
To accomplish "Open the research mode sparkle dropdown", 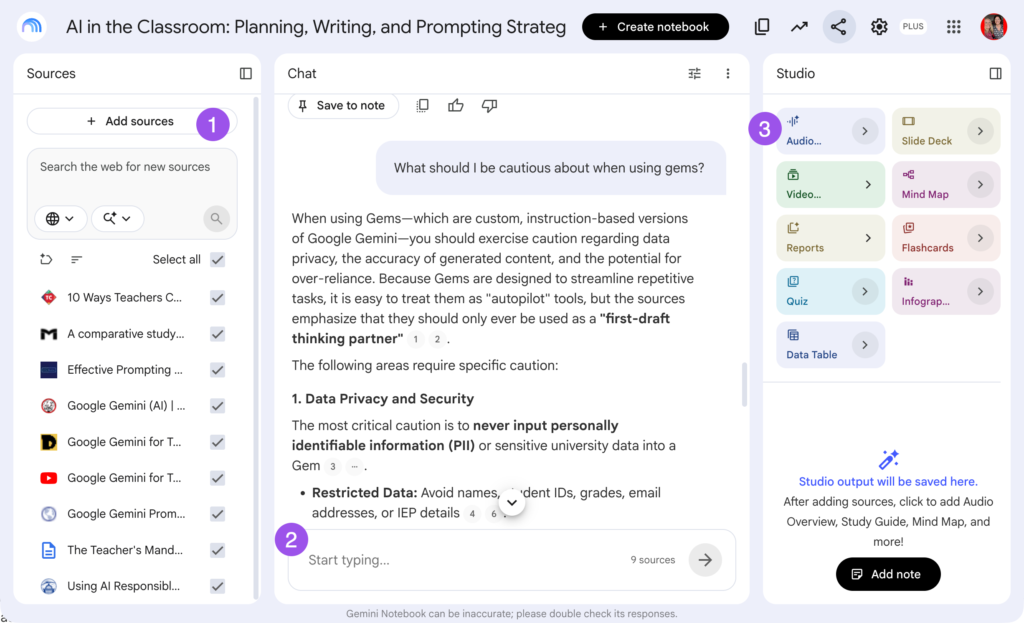I will coord(117,218).
